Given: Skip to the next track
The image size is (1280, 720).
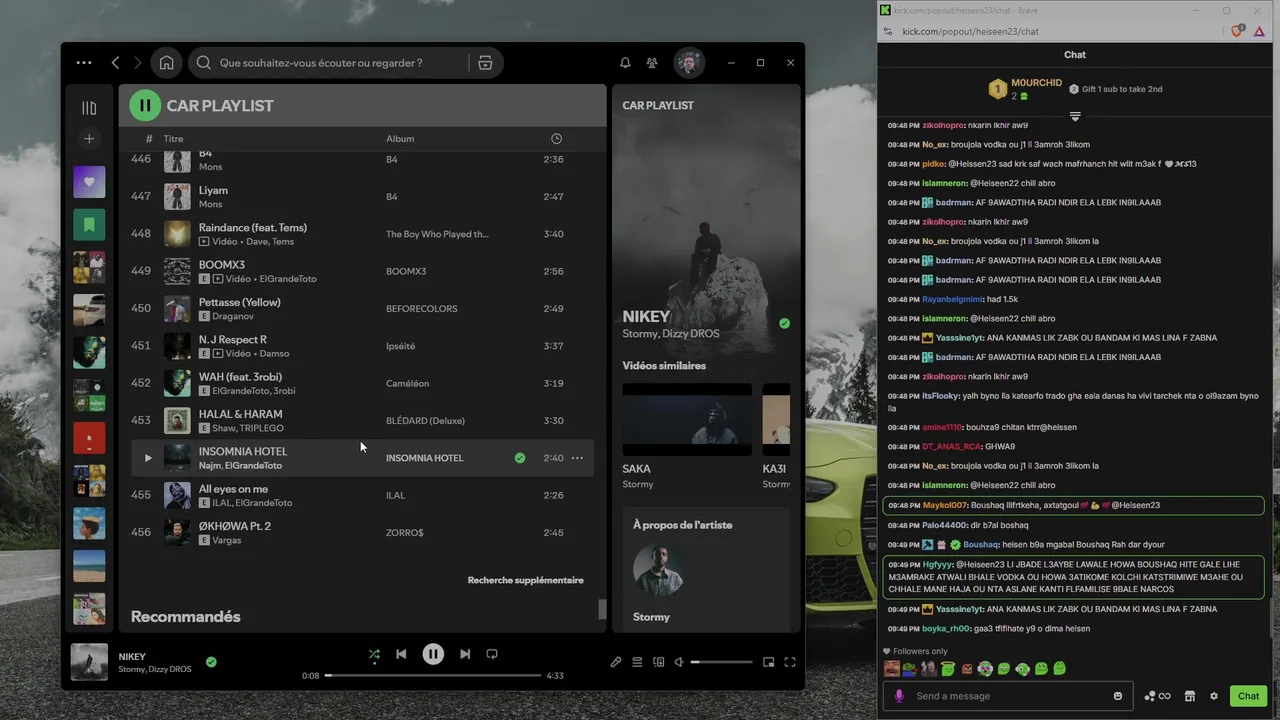Looking at the screenshot, I should point(465,654).
